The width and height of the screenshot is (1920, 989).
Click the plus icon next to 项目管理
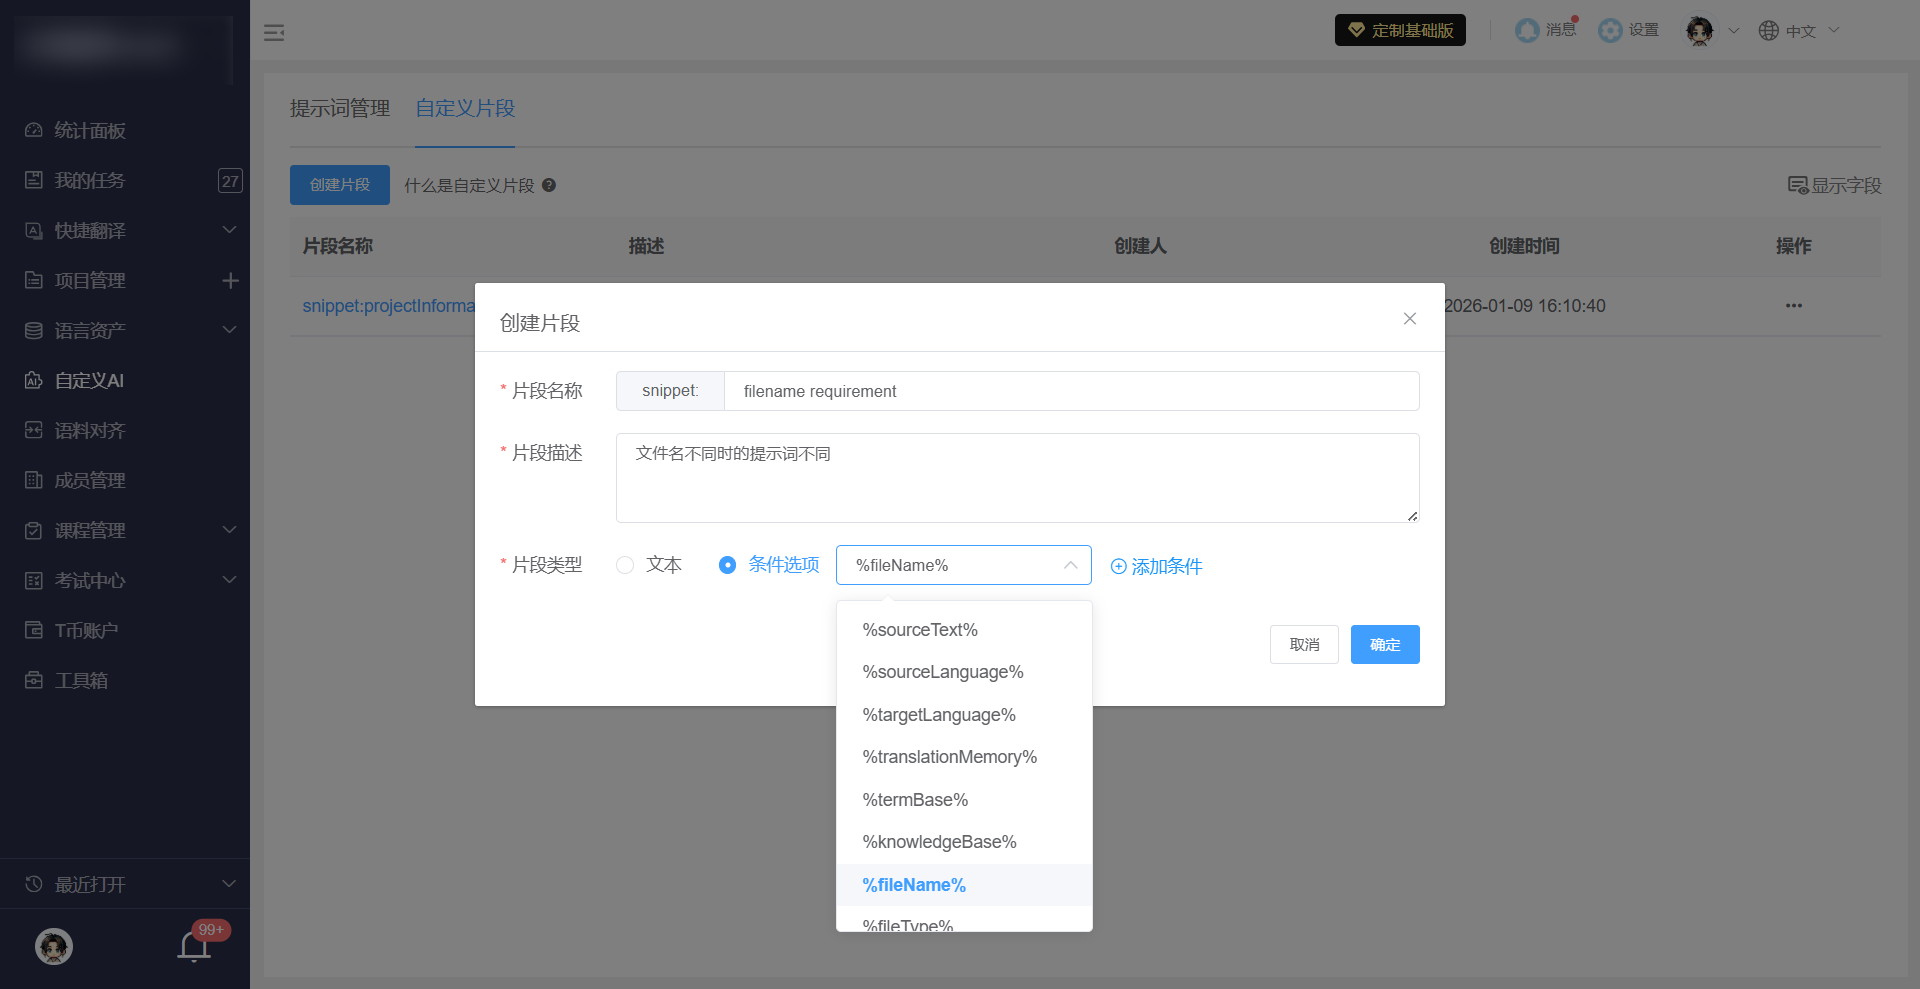click(230, 281)
